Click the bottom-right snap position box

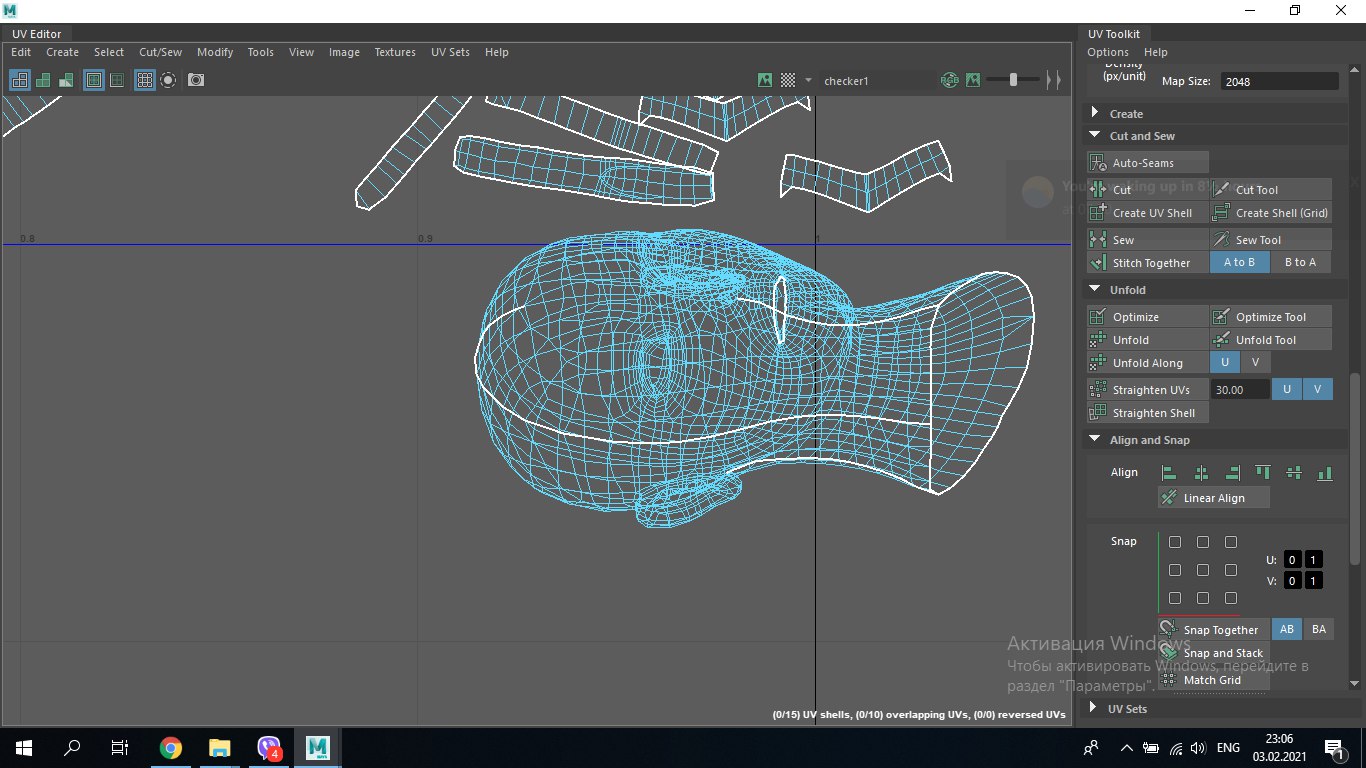tap(1231, 598)
